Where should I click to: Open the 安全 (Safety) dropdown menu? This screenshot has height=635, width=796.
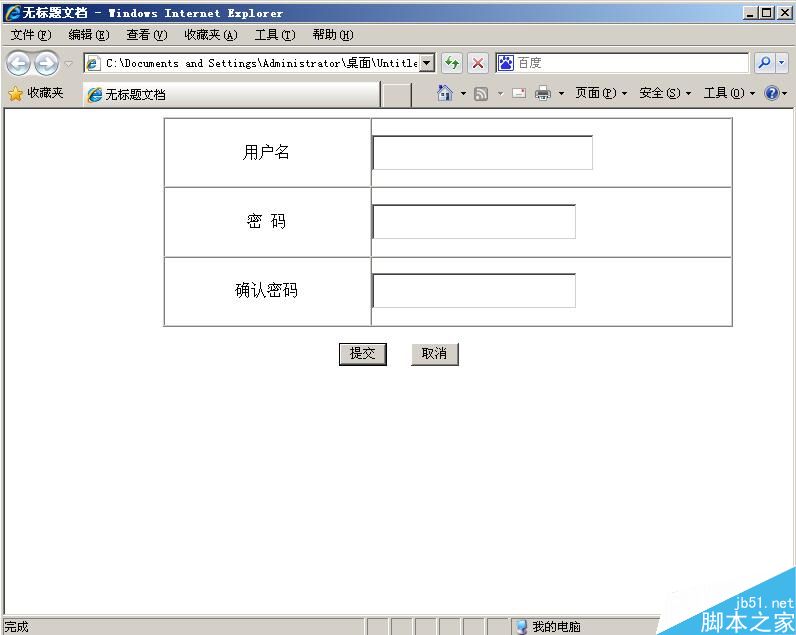click(665, 93)
